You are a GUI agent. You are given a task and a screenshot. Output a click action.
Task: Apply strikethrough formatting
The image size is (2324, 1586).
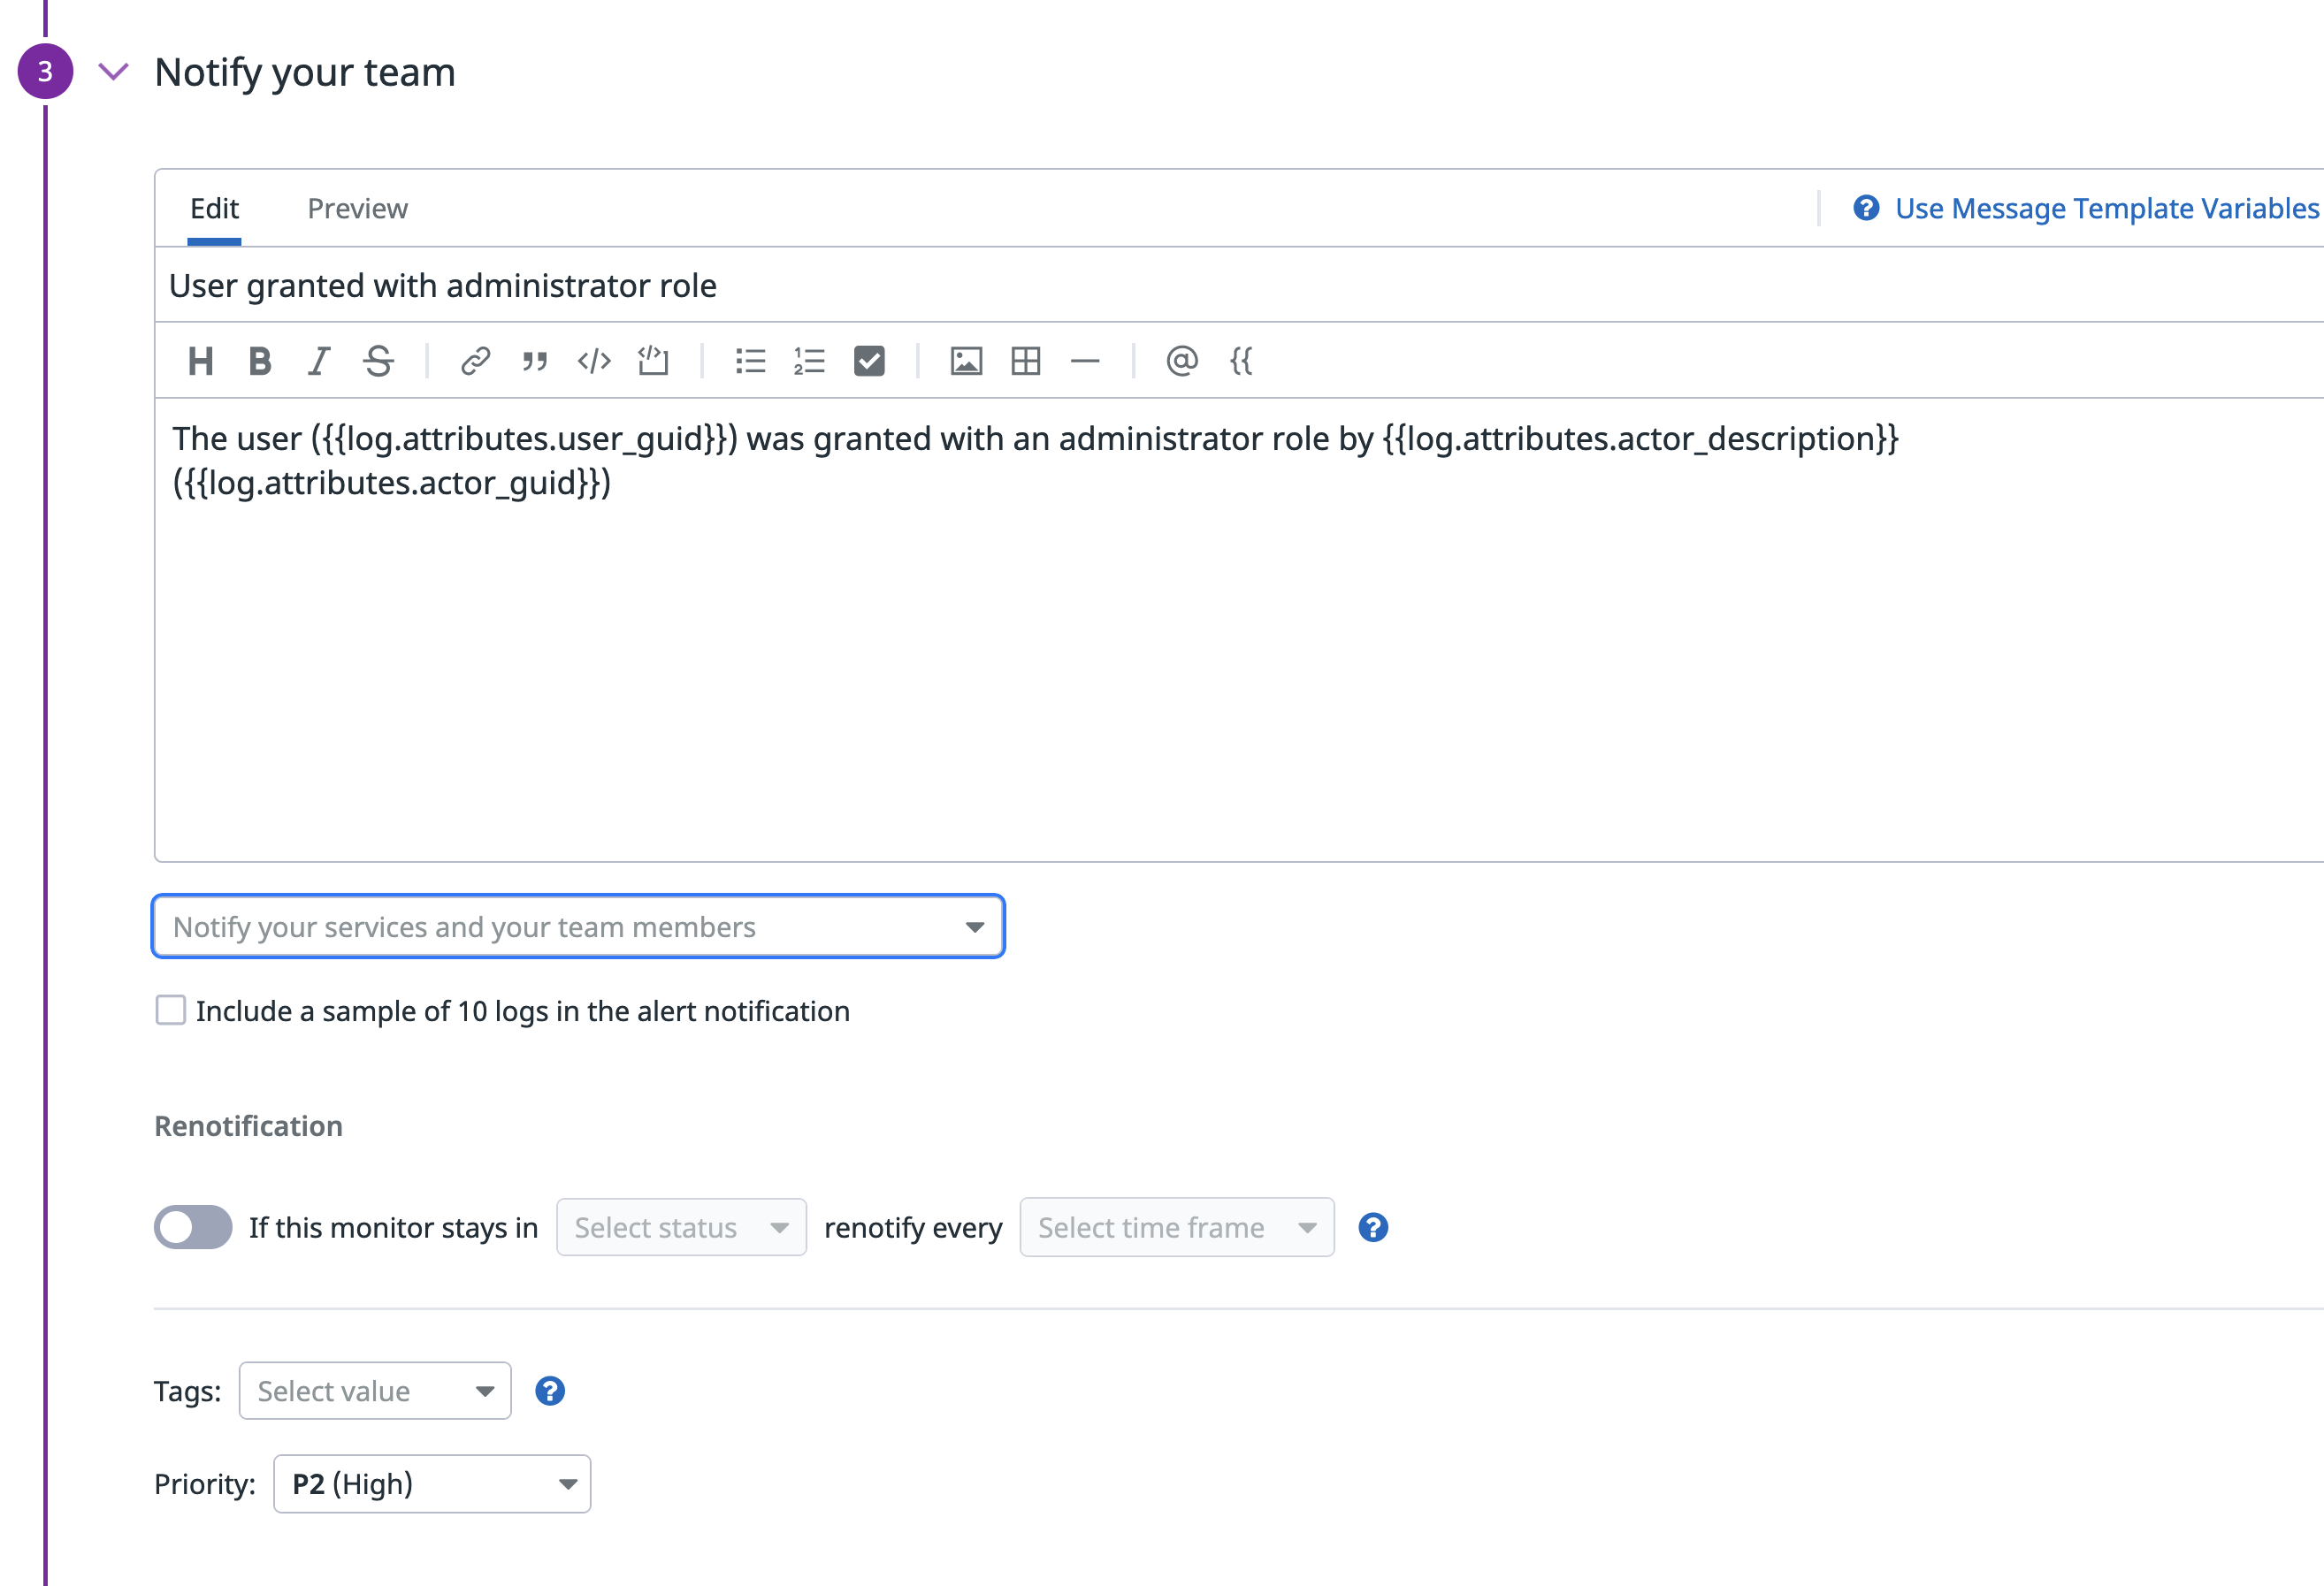(x=378, y=361)
